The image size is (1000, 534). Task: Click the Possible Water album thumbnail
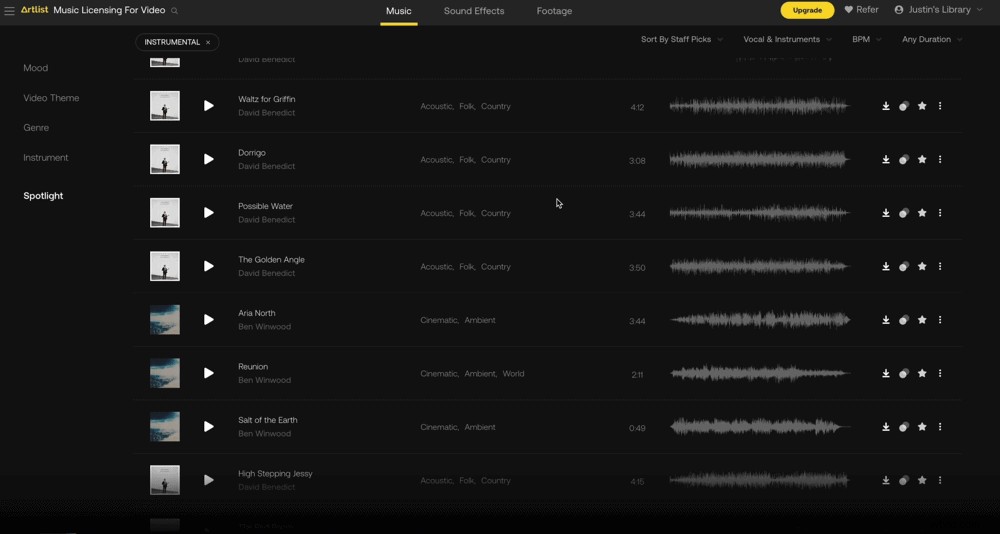point(165,212)
